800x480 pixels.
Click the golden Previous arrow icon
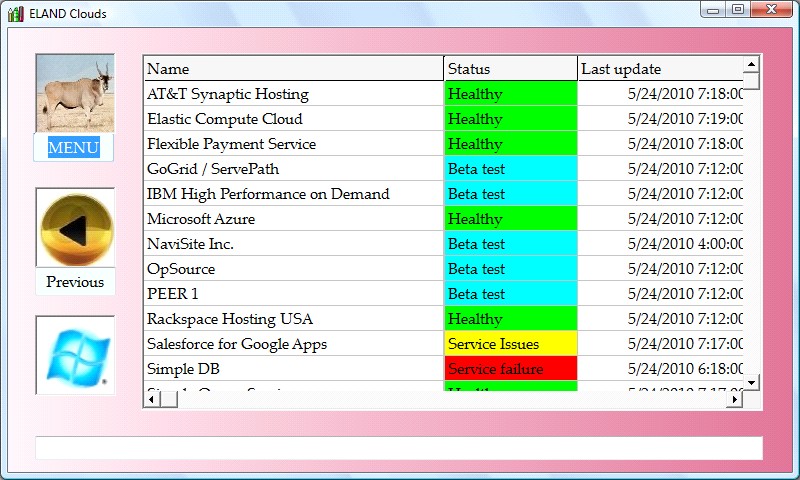pos(75,229)
